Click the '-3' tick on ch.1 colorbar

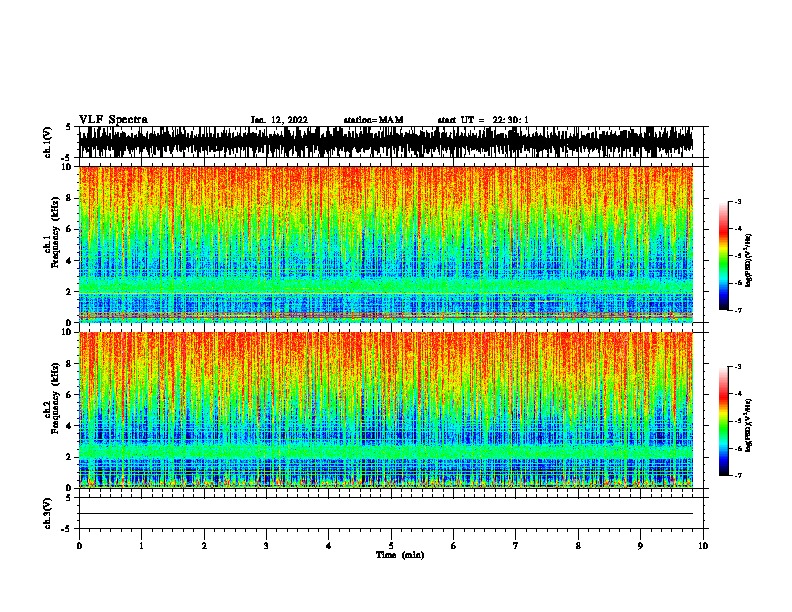pyautogui.click(x=738, y=202)
